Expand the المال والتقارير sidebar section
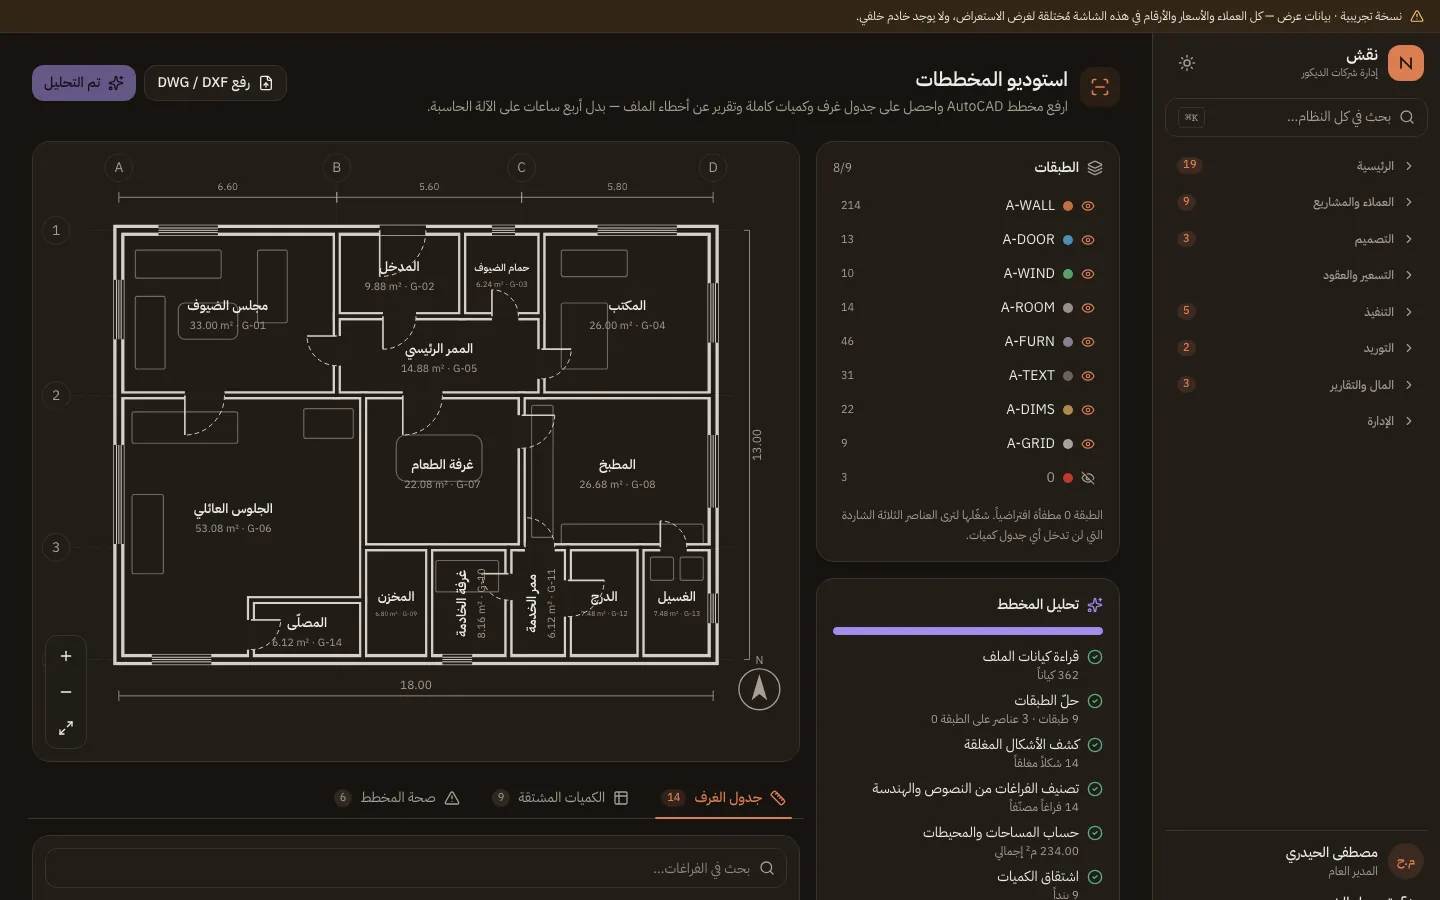The width and height of the screenshot is (1440, 900). (1296, 385)
